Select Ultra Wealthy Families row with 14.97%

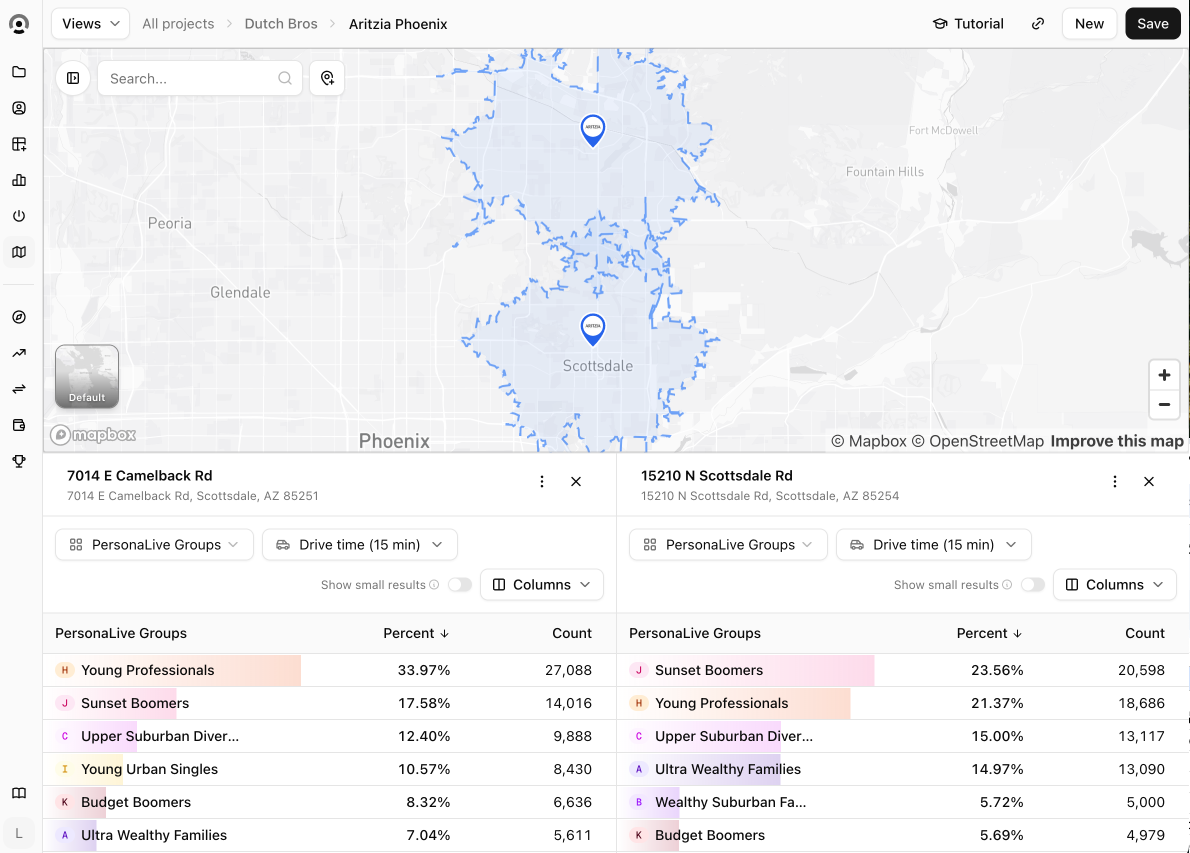coord(903,769)
